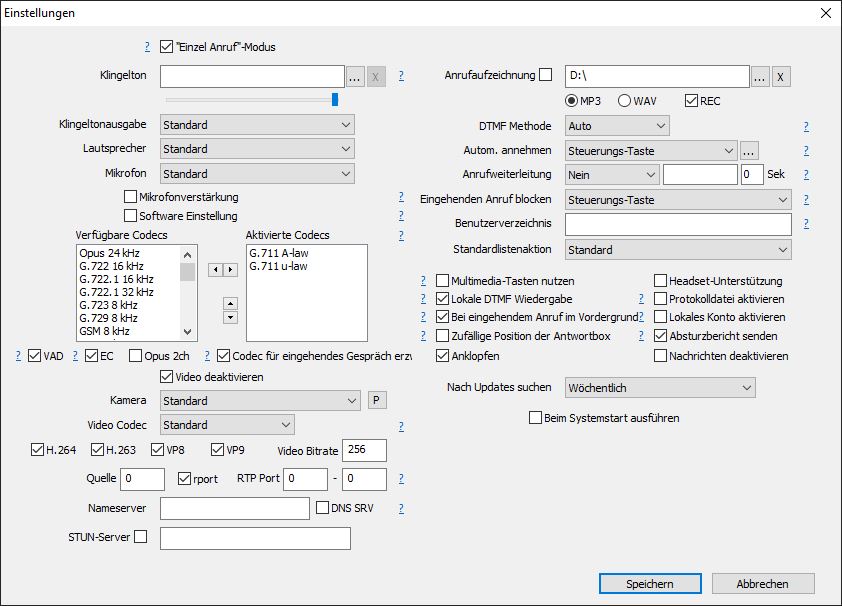Move codec right with arrow button
Viewport: 842px width, 606px height.
pyautogui.click(x=230, y=269)
